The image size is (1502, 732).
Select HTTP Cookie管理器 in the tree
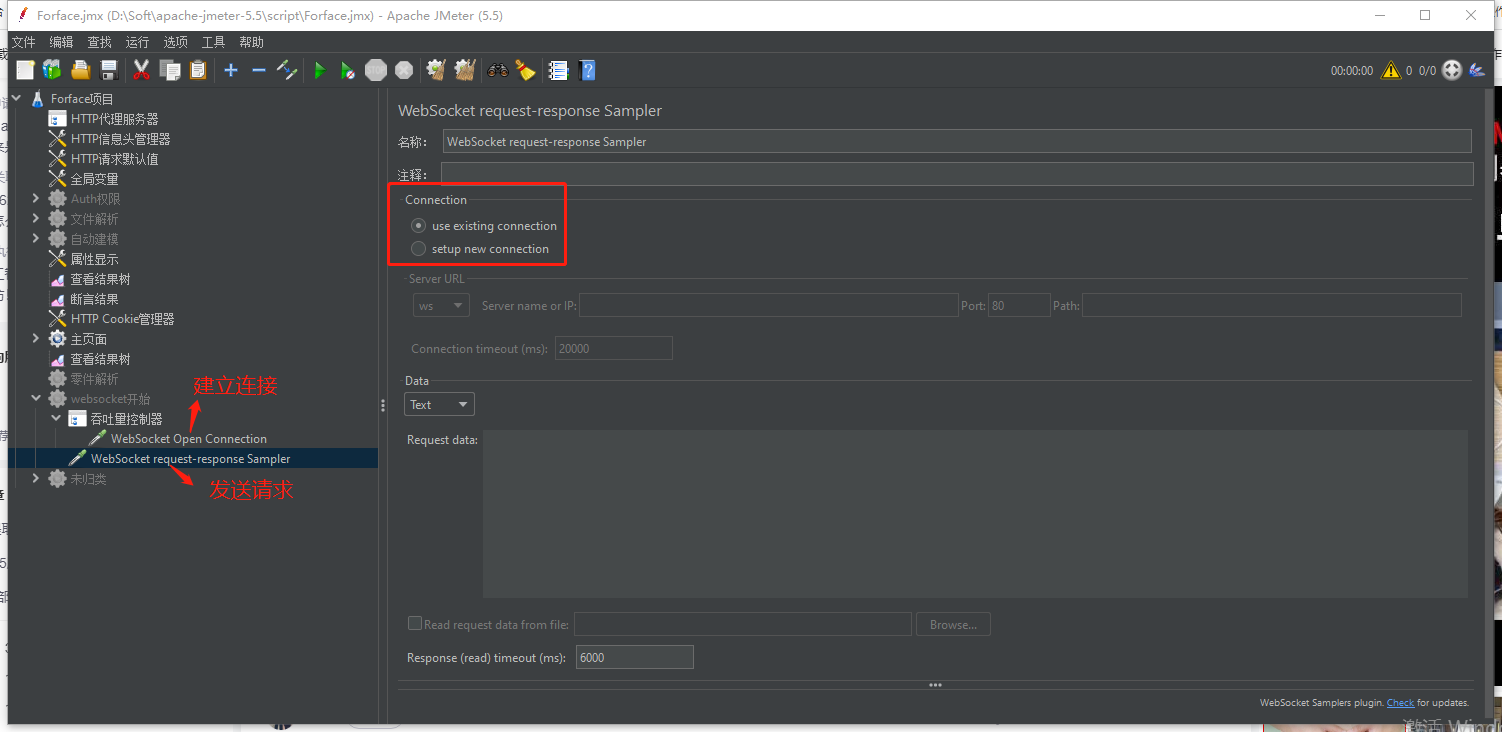(122, 319)
